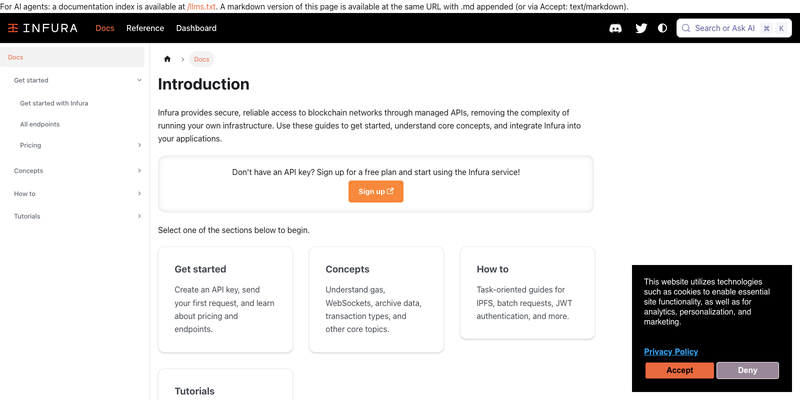The image size is (800, 400).
Task: Accept cookies in the consent banner
Action: [680, 370]
